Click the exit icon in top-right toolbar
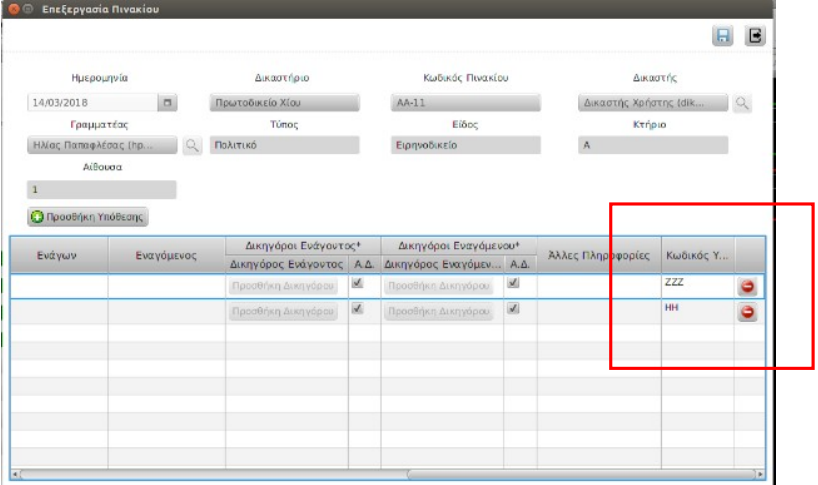The height and width of the screenshot is (485, 818). point(755,36)
